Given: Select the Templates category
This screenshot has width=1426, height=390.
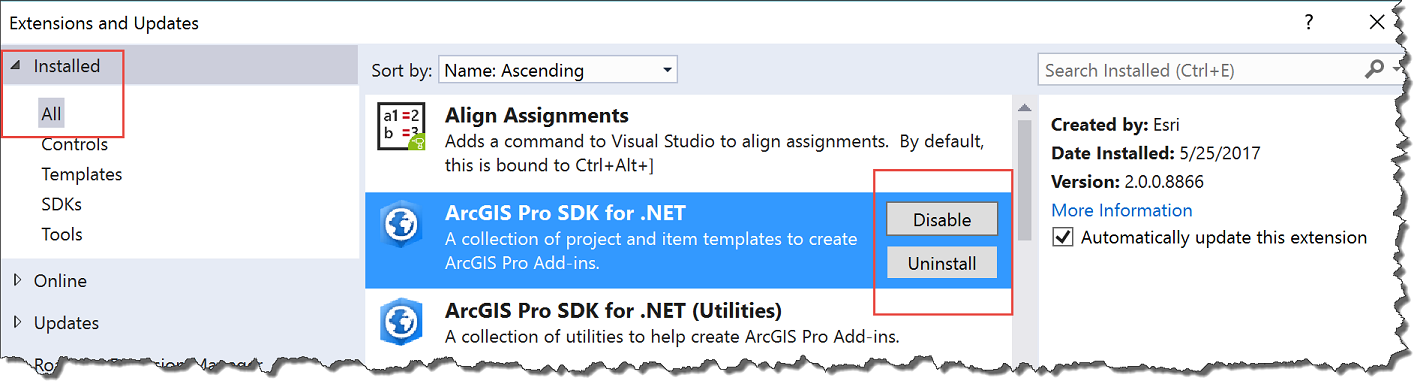Looking at the screenshot, I should click(81, 174).
